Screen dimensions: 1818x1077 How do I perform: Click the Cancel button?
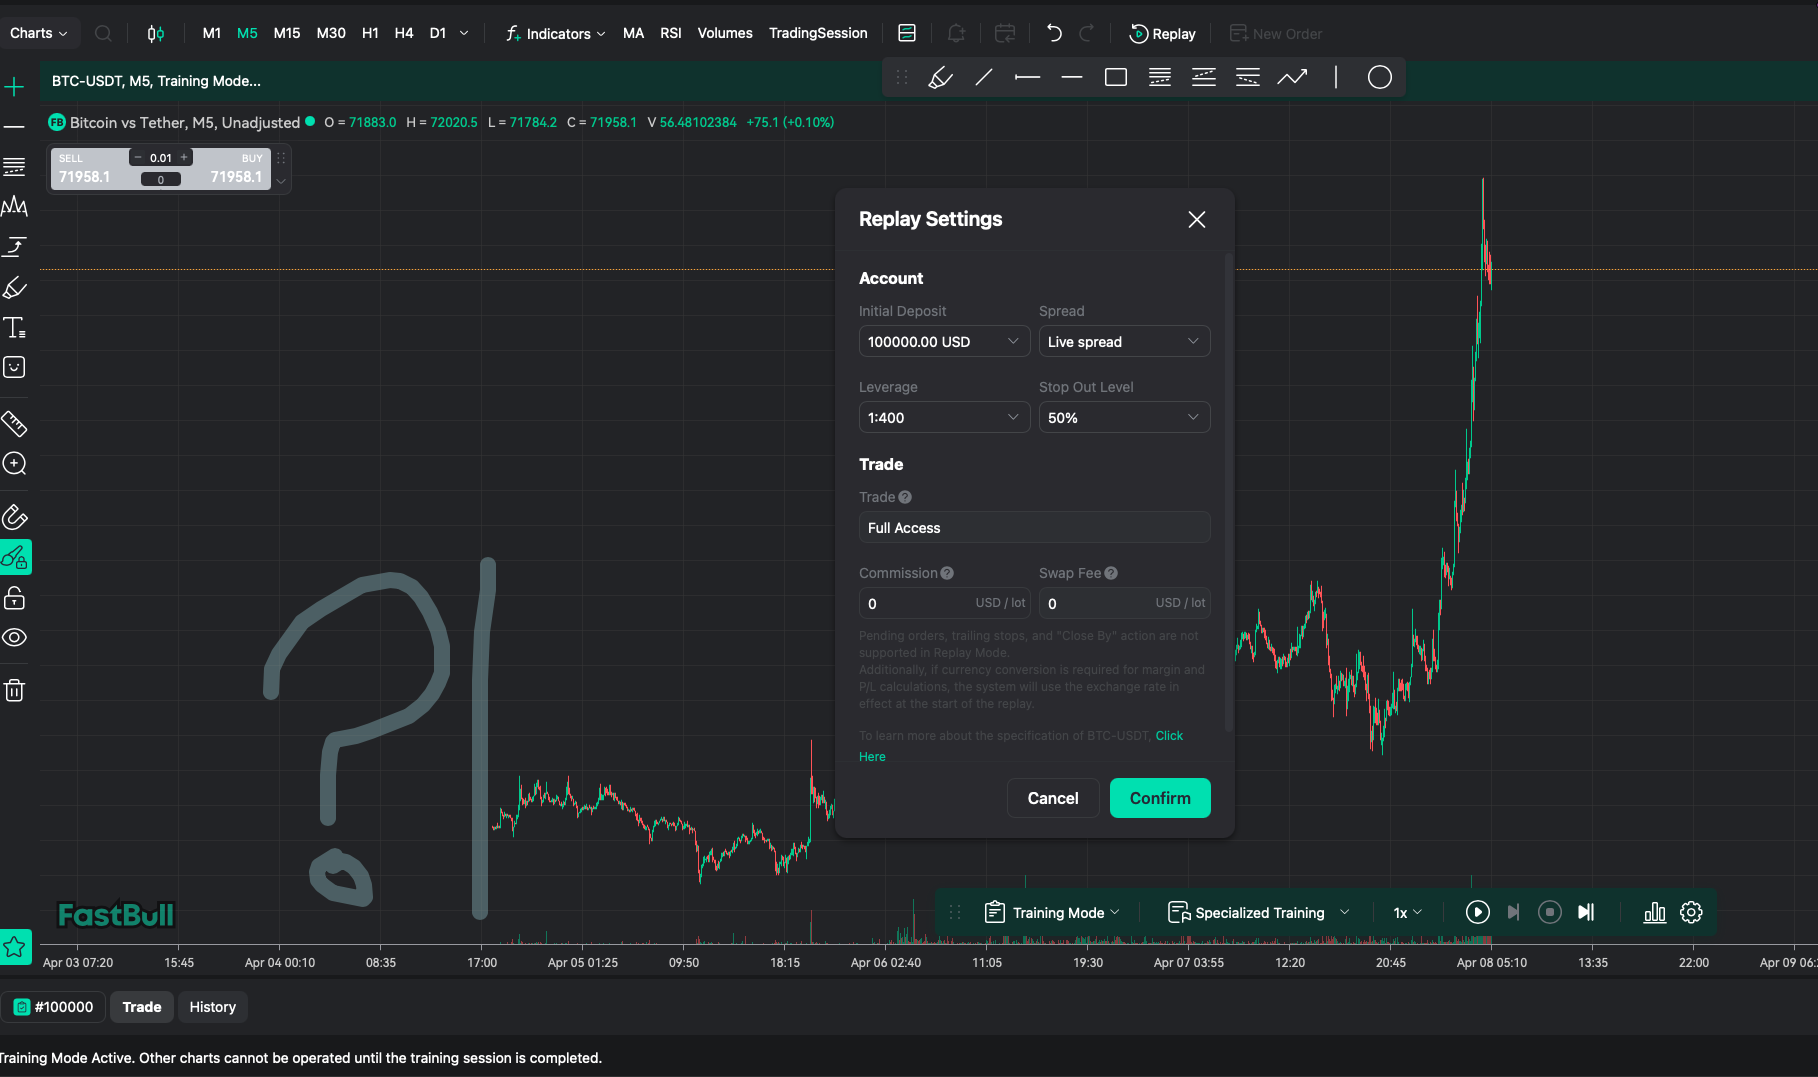tap(1052, 798)
